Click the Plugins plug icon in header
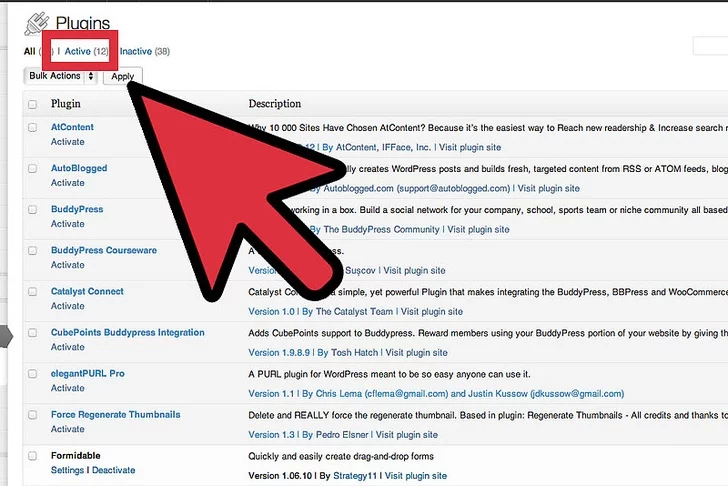Screen dimensions: 728x486 [x=36, y=21]
